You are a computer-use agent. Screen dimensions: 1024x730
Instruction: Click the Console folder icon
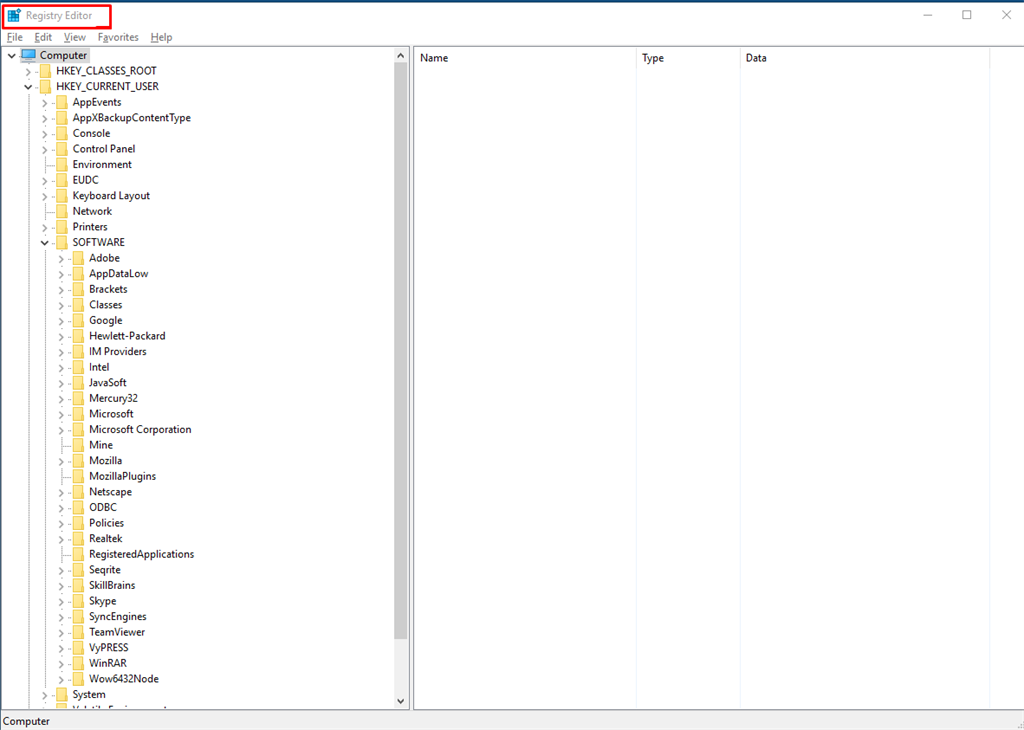tap(61, 133)
